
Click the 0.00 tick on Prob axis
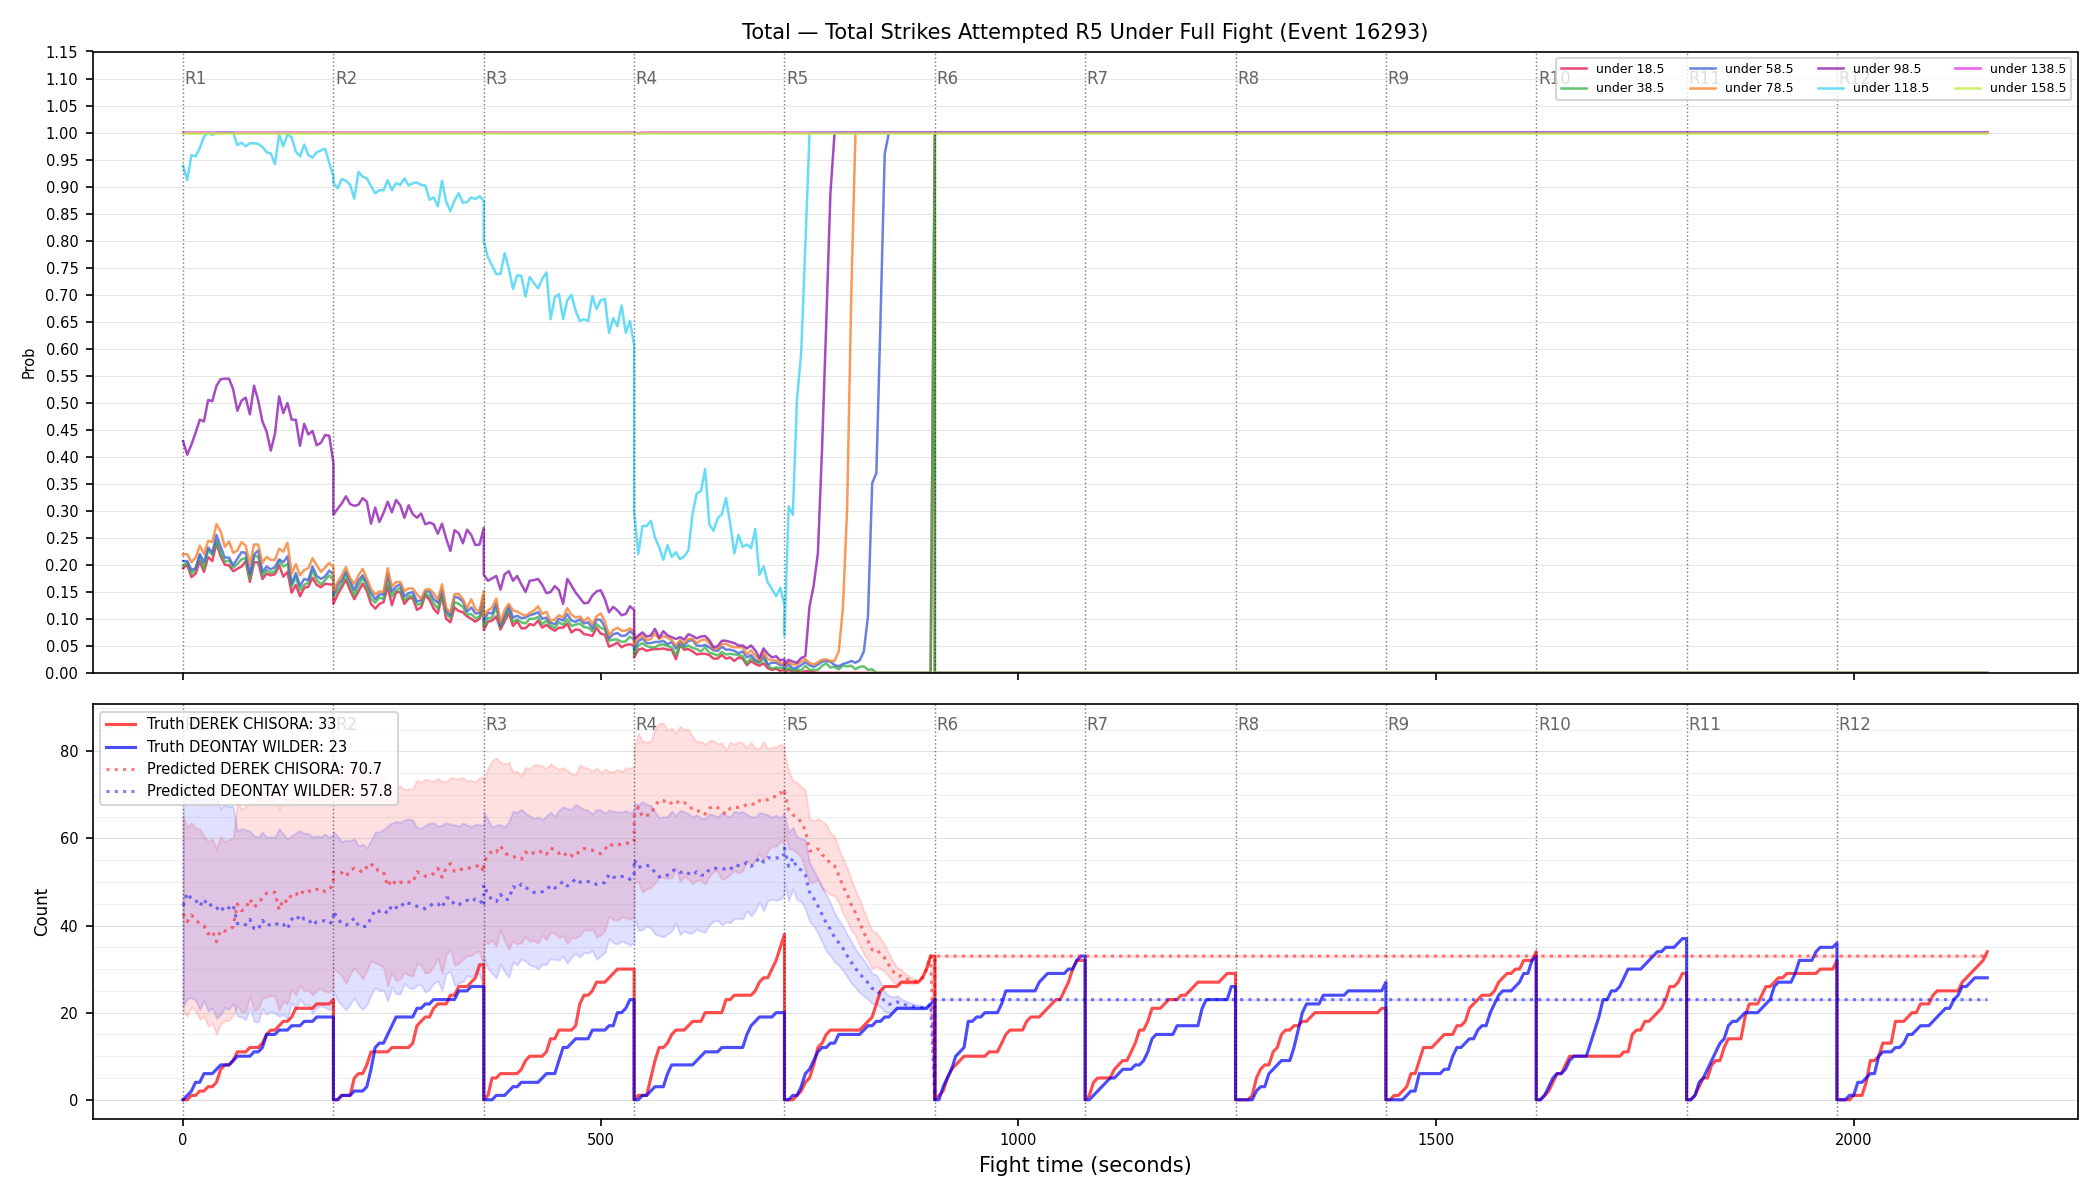coord(62,673)
